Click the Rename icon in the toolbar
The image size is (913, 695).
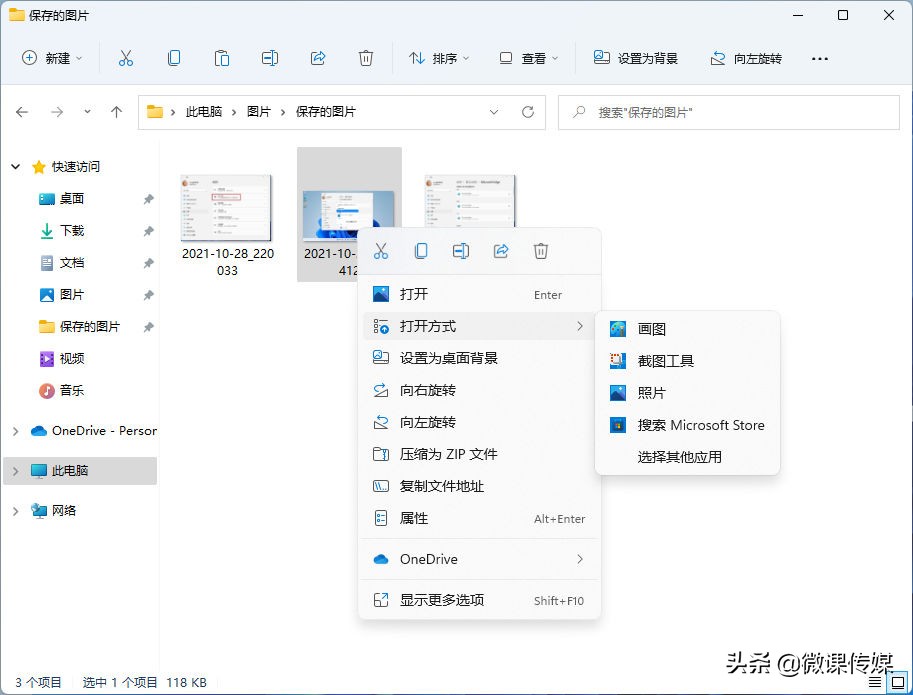coord(270,58)
